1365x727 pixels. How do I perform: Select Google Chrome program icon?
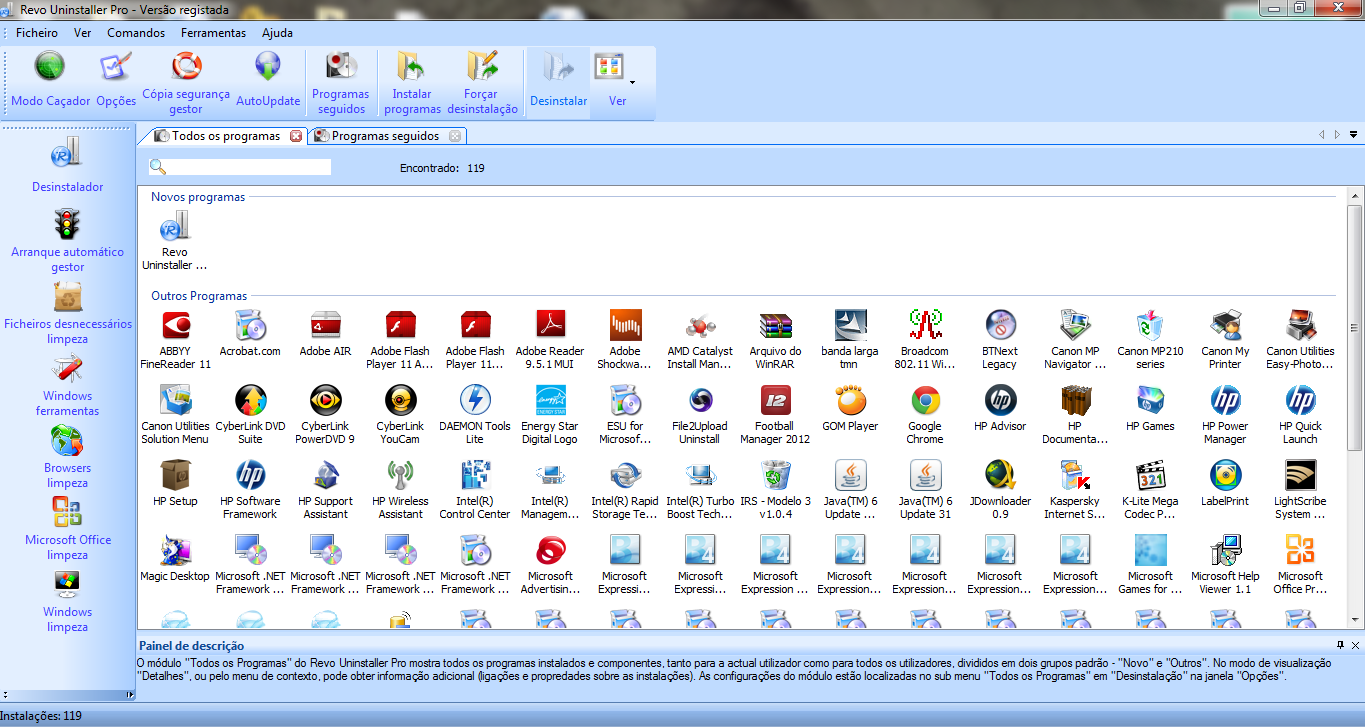click(x=925, y=415)
